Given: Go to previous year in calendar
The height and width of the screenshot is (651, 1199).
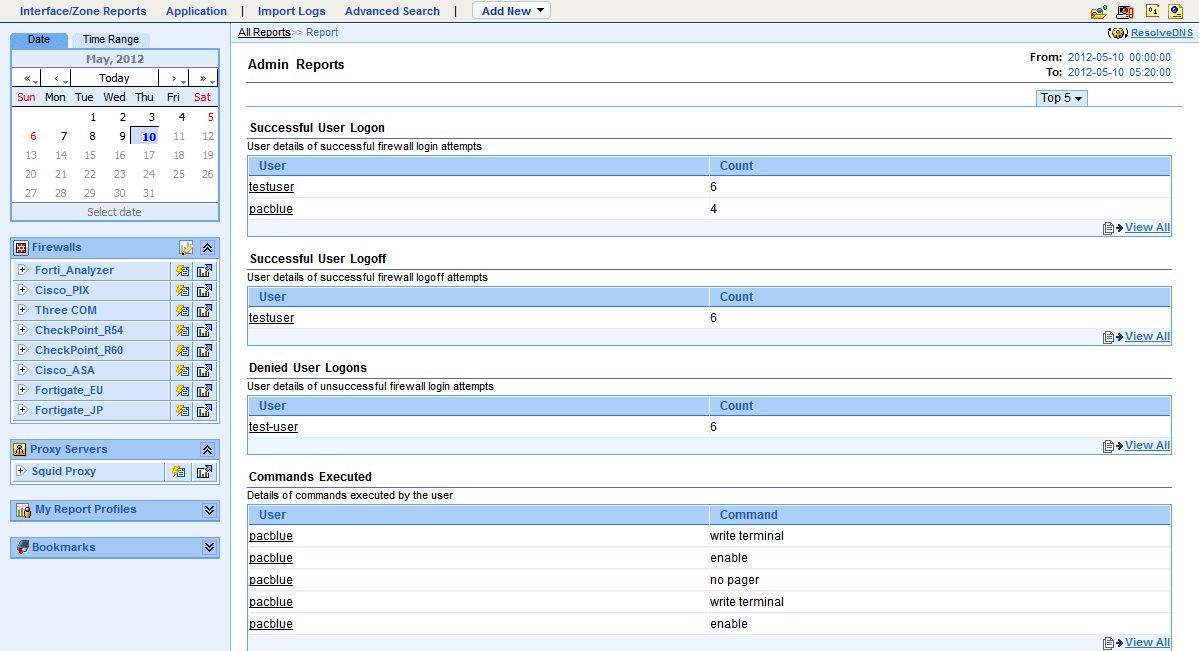Looking at the screenshot, I should tap(28, 77).
